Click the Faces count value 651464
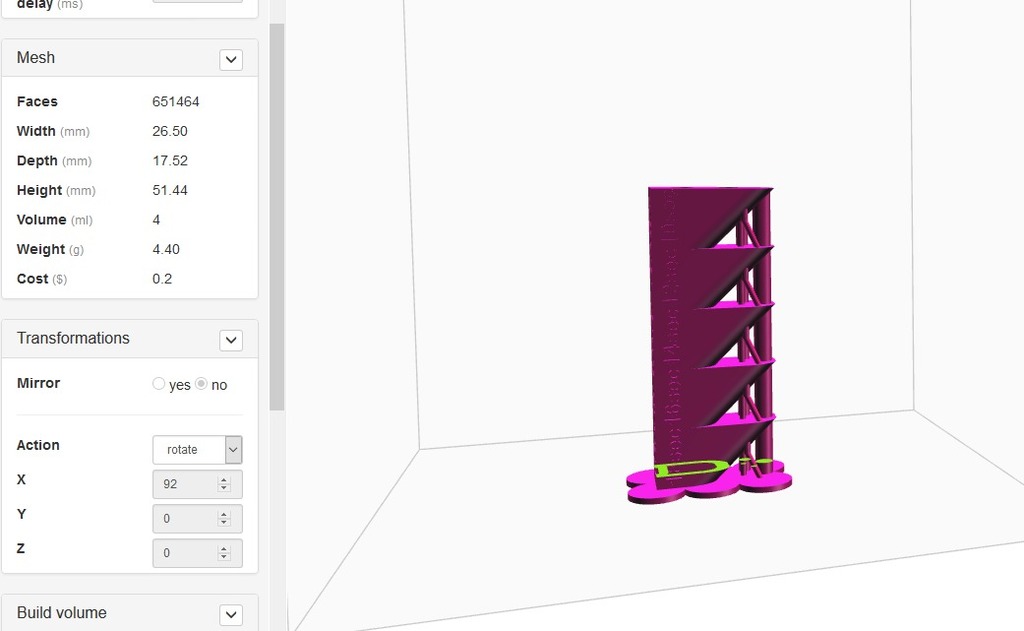Image resolution: width=1024 pixels, height=631 pixels. [177, 101]
